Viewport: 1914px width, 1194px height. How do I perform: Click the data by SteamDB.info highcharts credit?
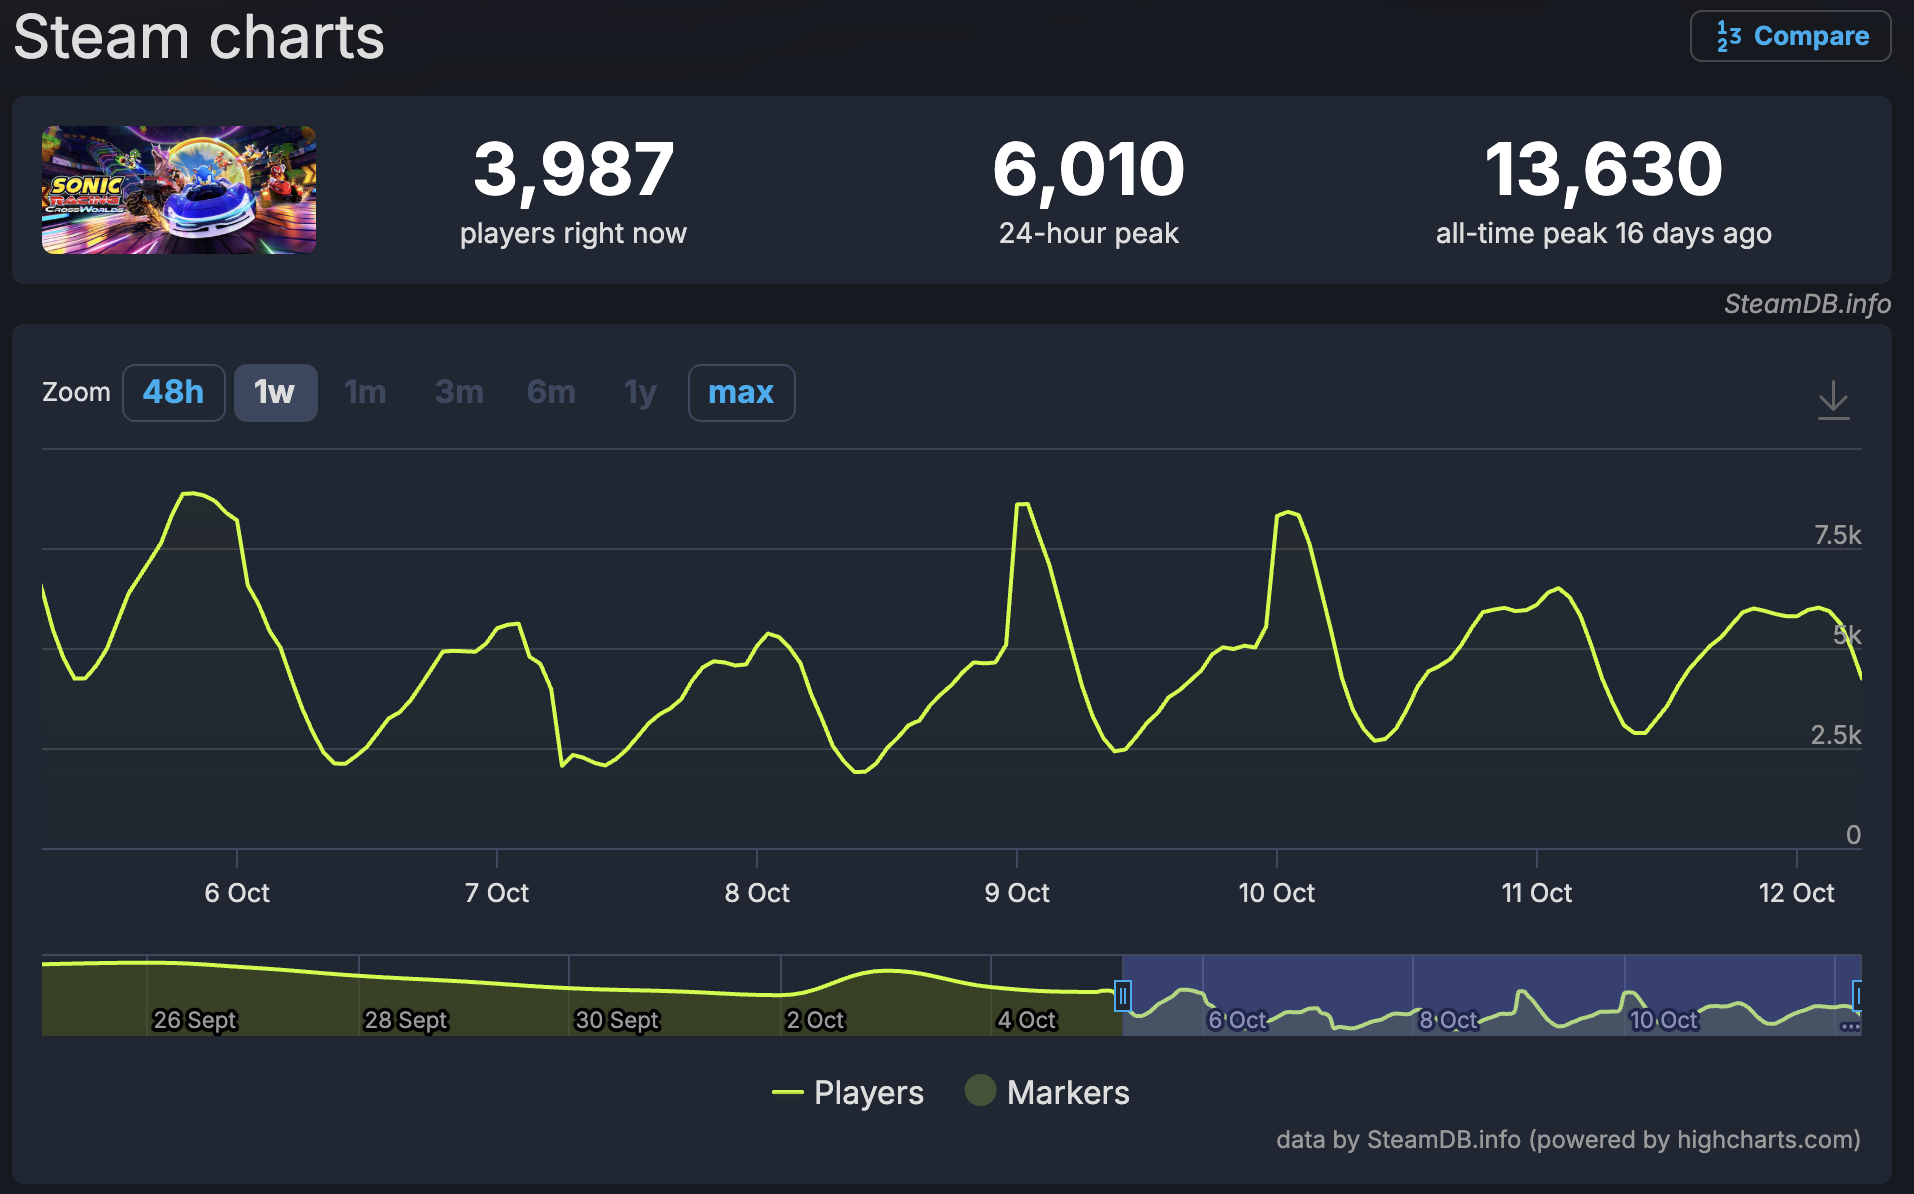tap(1568, 1140)
